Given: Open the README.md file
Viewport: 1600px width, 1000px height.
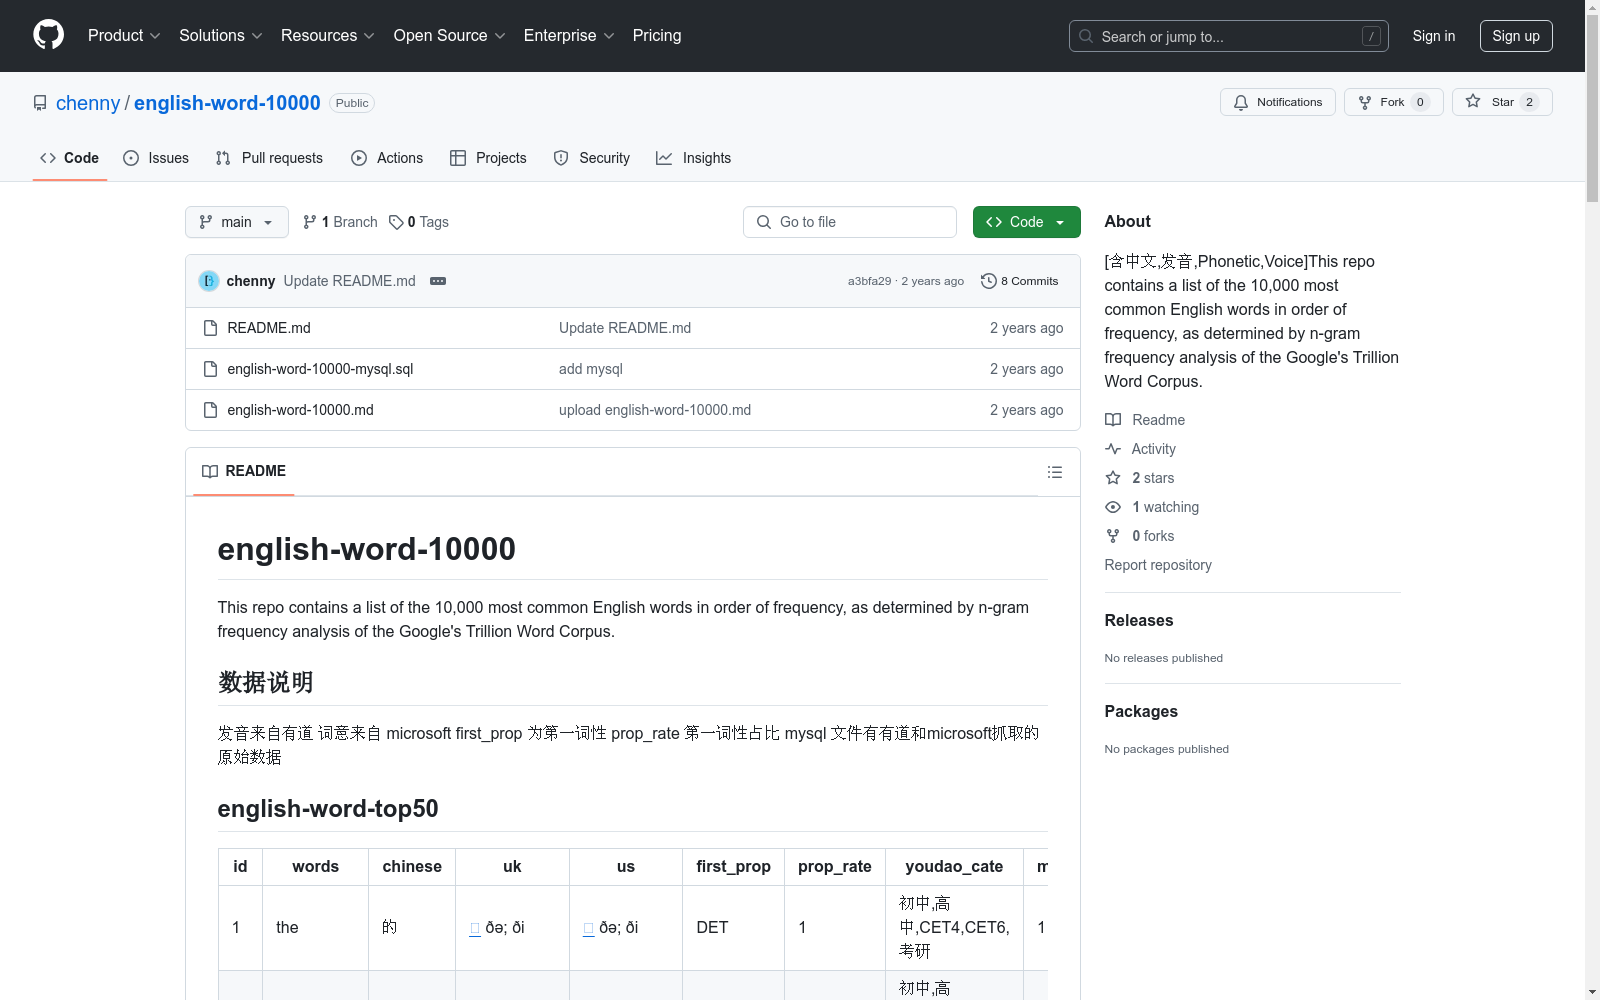Looking at the screenshot, I should tap(269, 328).
